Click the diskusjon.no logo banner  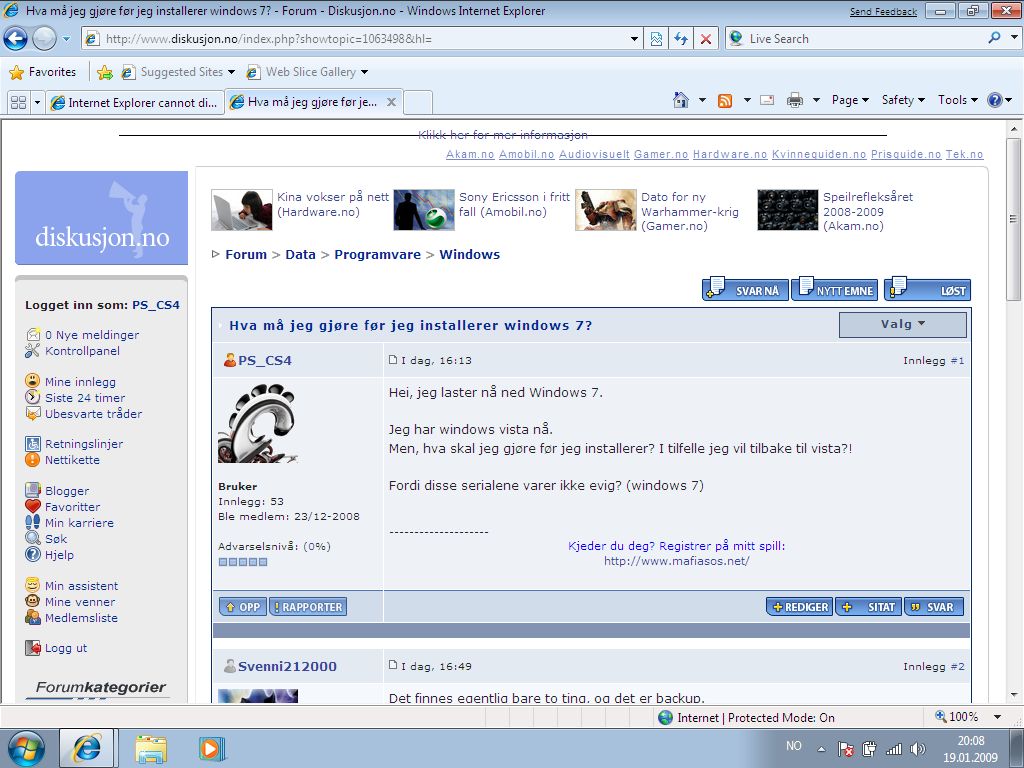(101, 218)
